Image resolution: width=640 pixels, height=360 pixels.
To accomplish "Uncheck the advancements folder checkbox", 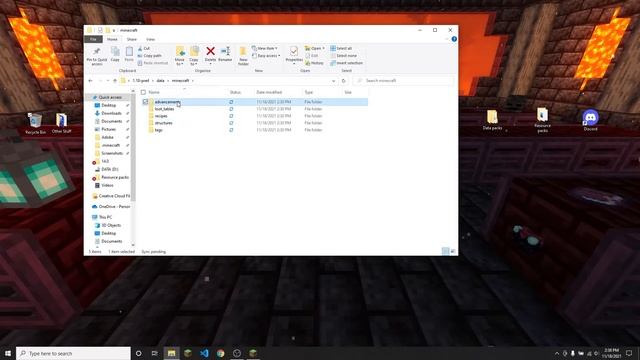I will 145,102.
